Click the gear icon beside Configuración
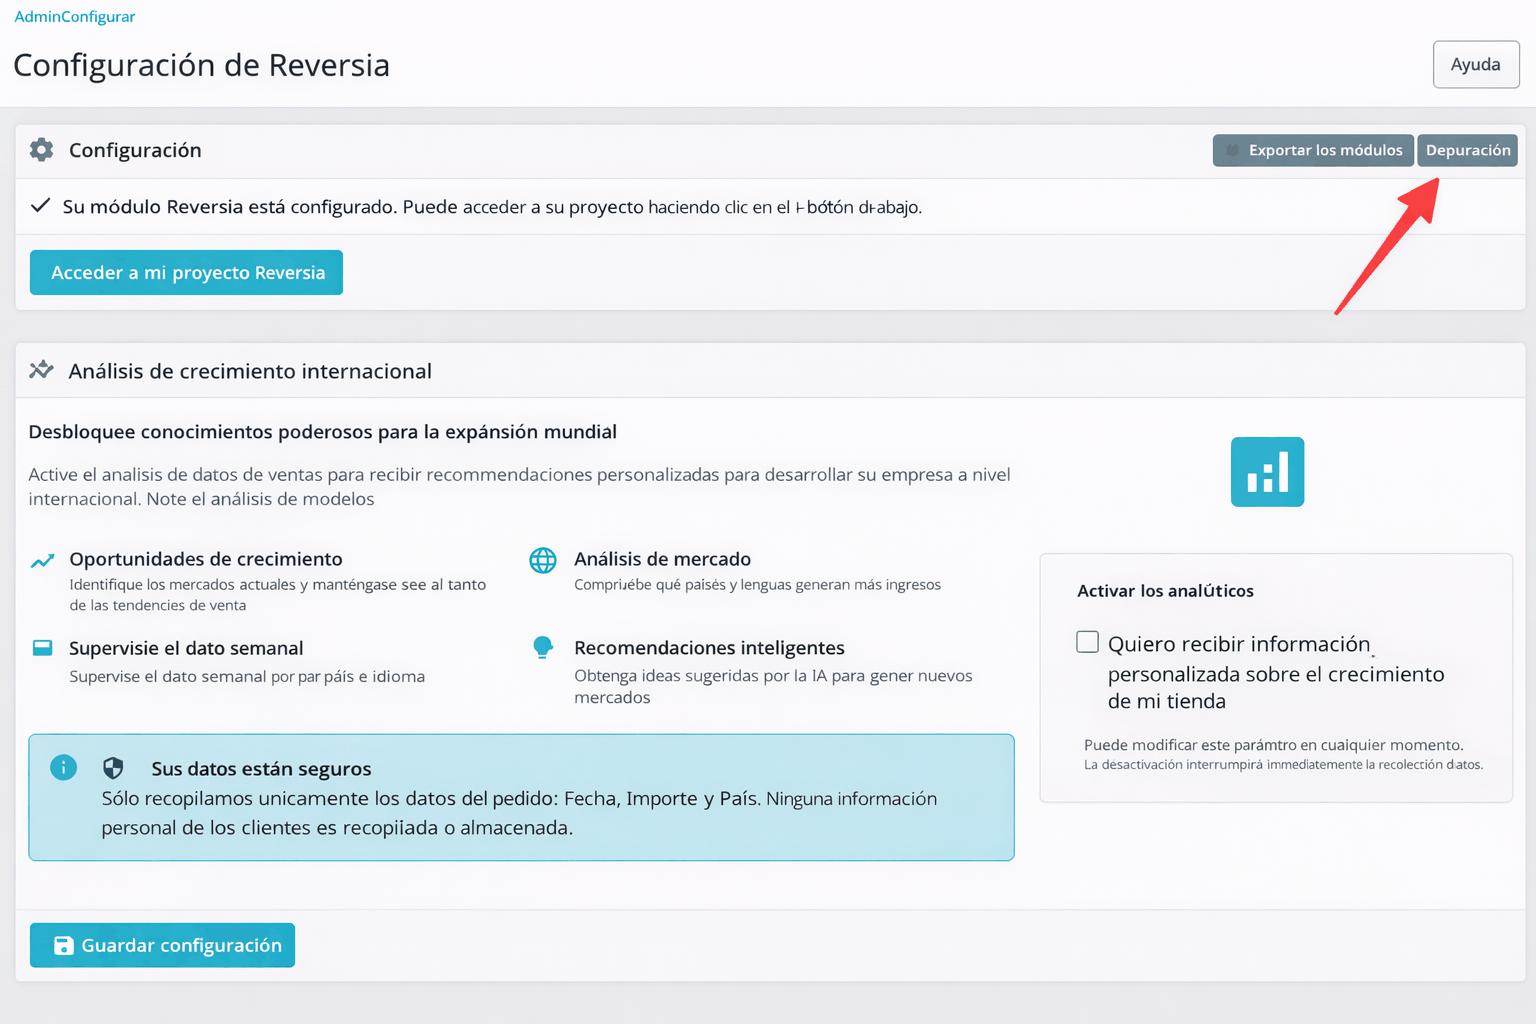This screenshot has height=1024, width=1536. (x=41, y=149)
